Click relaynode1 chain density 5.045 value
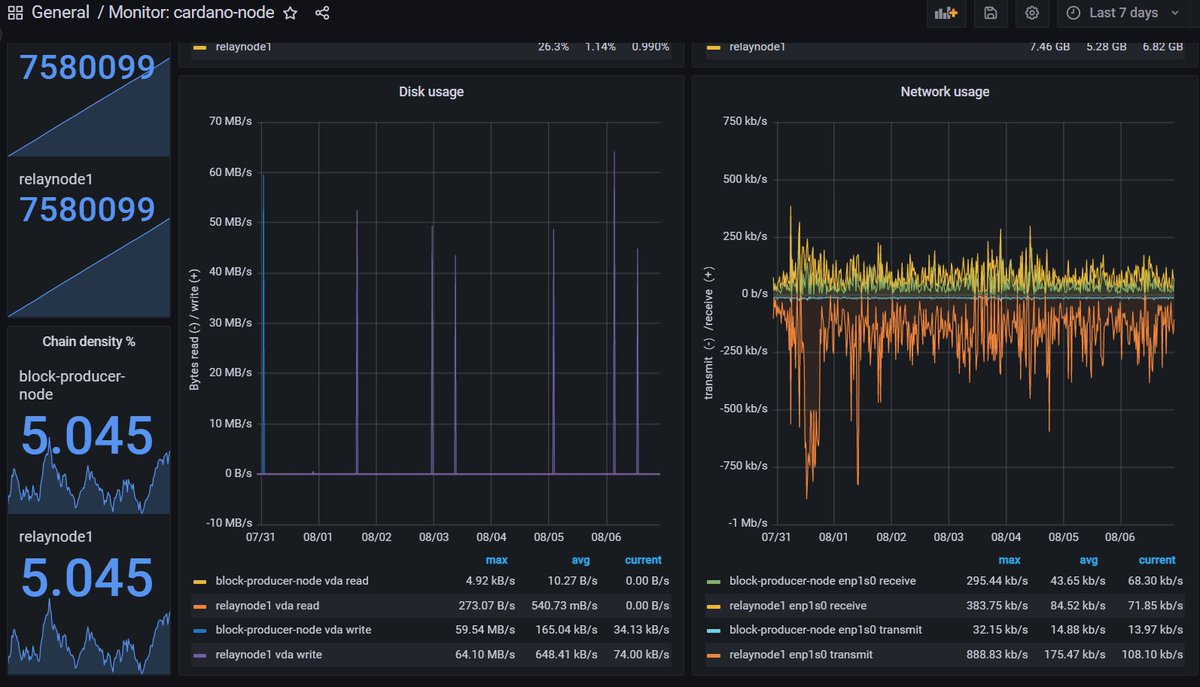The height and width of the screenshot is (687, 1200). 87,579
